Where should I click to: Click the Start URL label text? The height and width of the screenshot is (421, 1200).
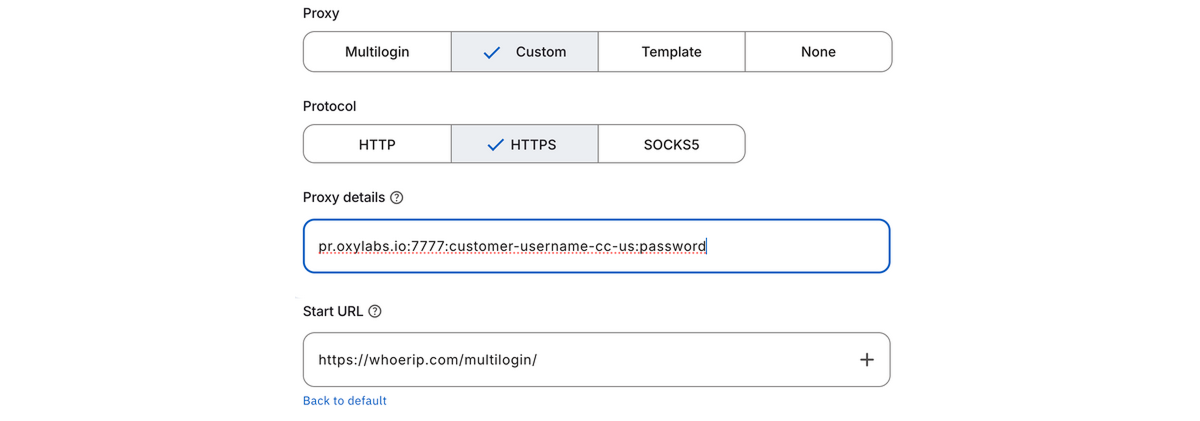333,311
